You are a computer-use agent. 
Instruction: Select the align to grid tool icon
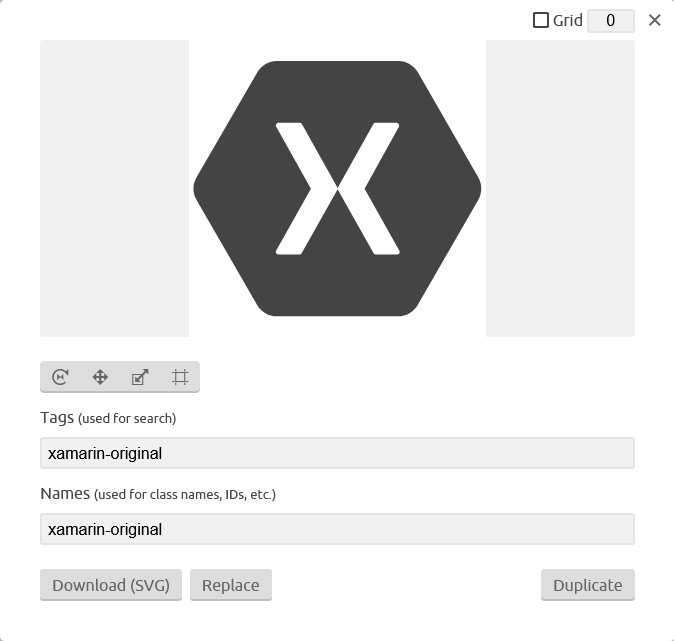[180, 377]
